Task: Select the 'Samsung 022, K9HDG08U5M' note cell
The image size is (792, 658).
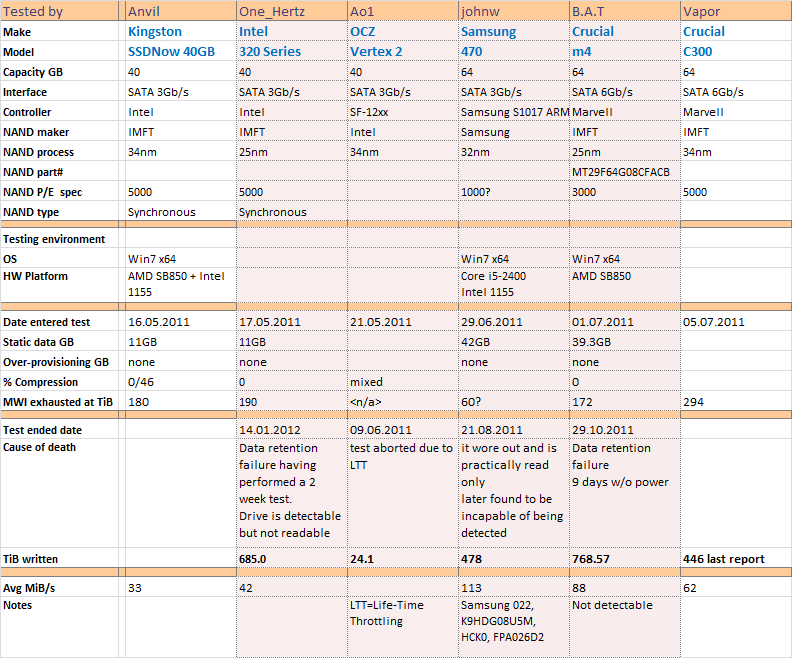Action: coord(514,627)
